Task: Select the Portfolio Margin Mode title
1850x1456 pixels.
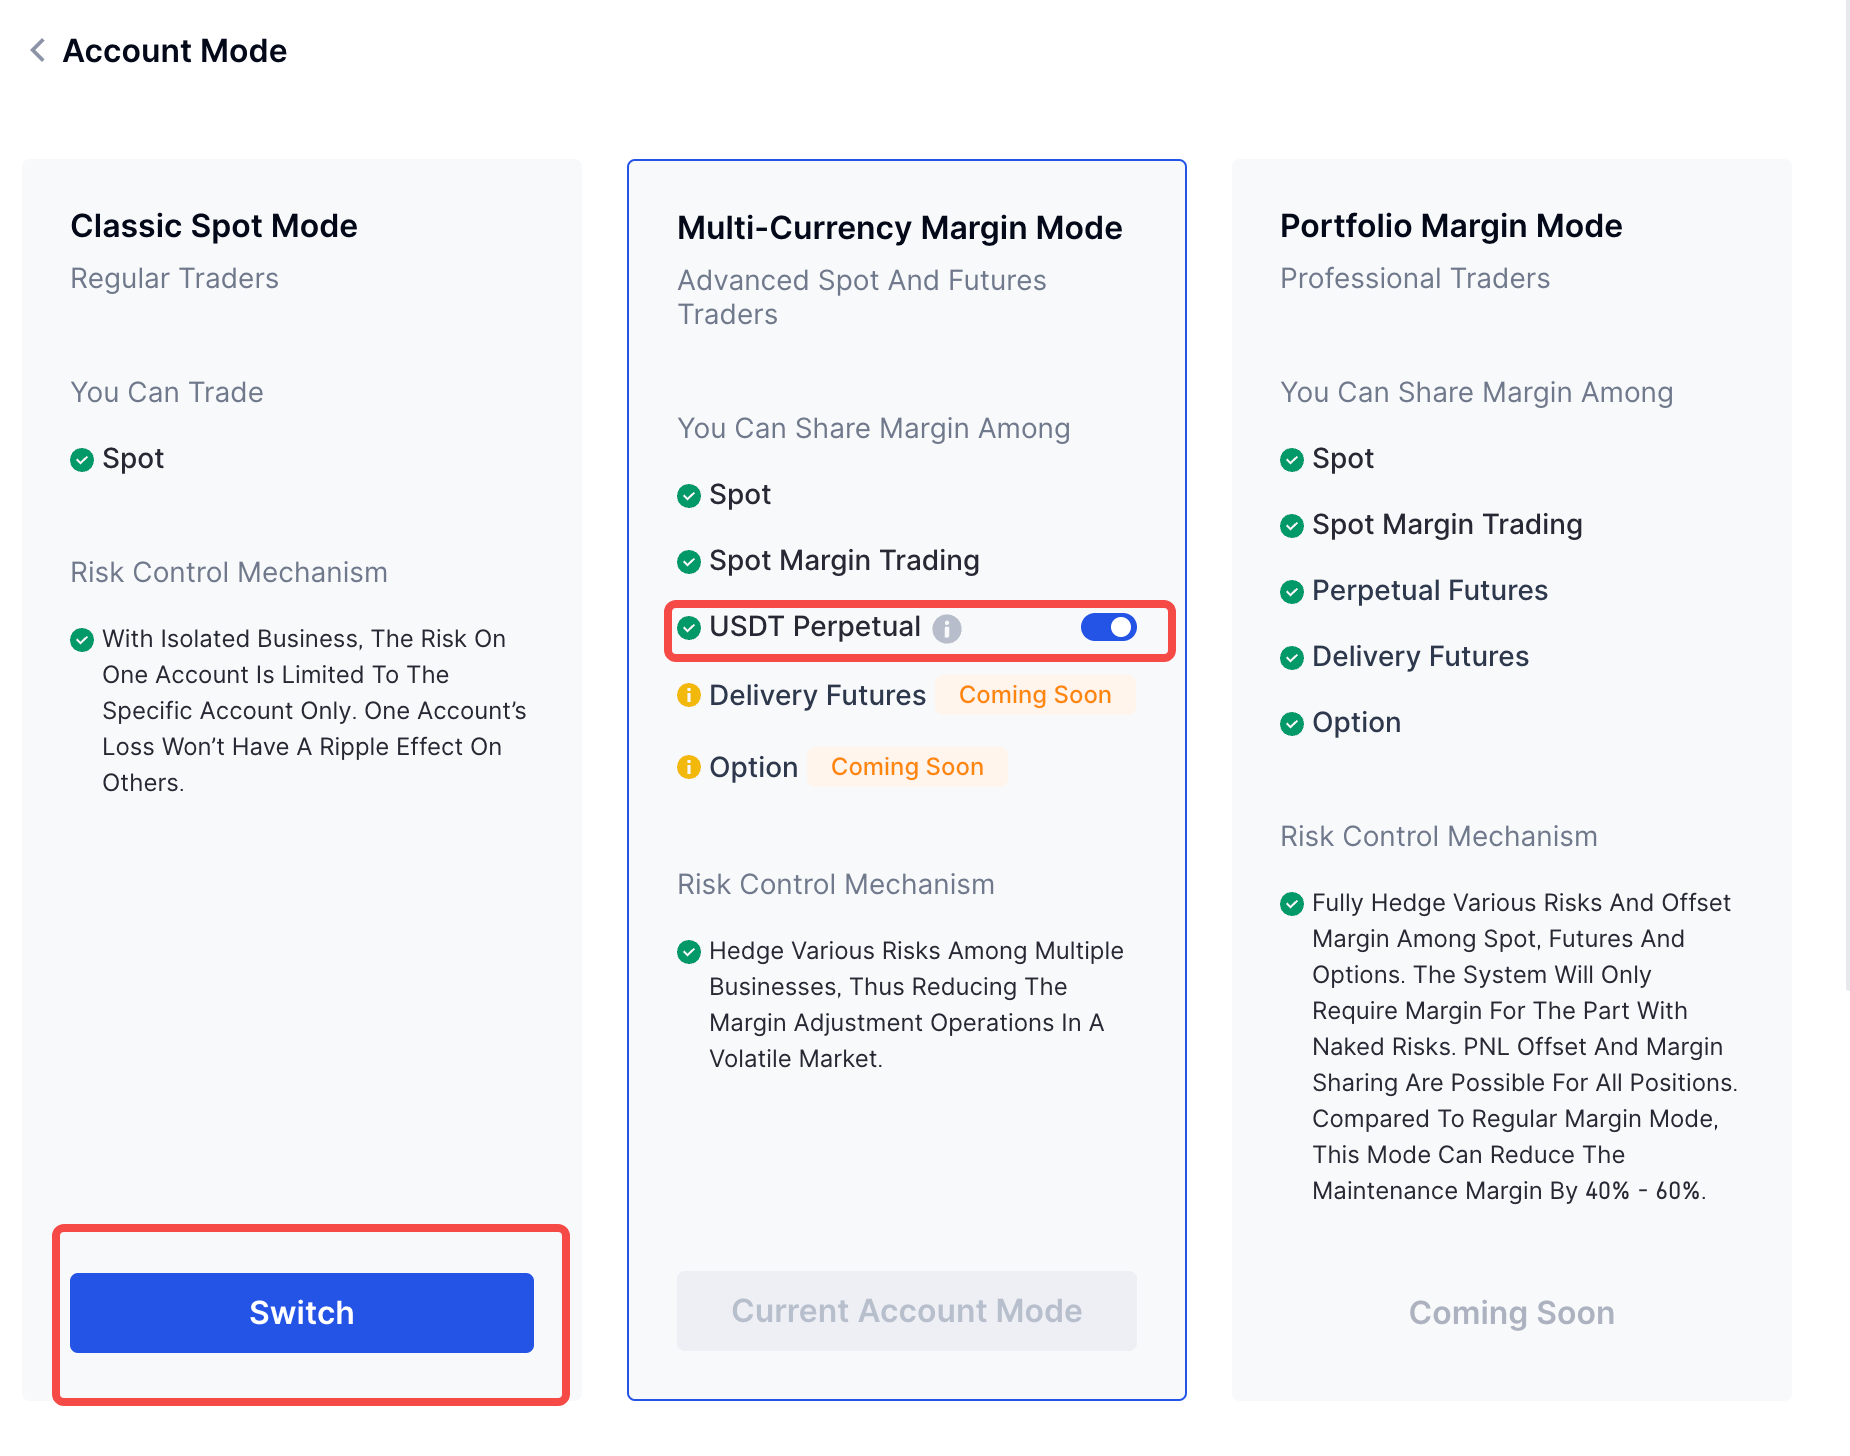Action: 1451,226
